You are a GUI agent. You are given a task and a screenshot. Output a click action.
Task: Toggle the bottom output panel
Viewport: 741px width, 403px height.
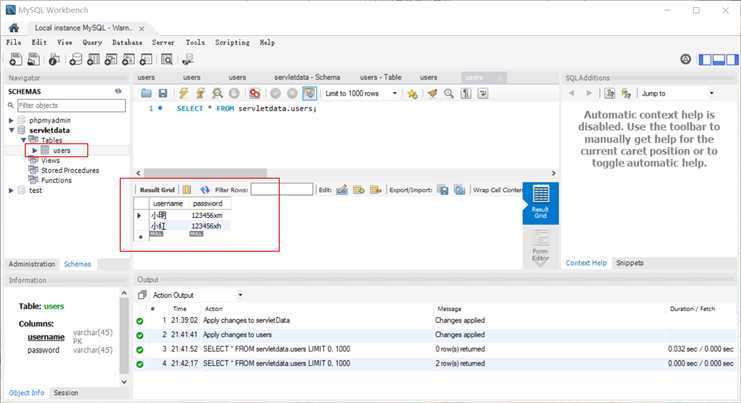click(x=719, y=60)
